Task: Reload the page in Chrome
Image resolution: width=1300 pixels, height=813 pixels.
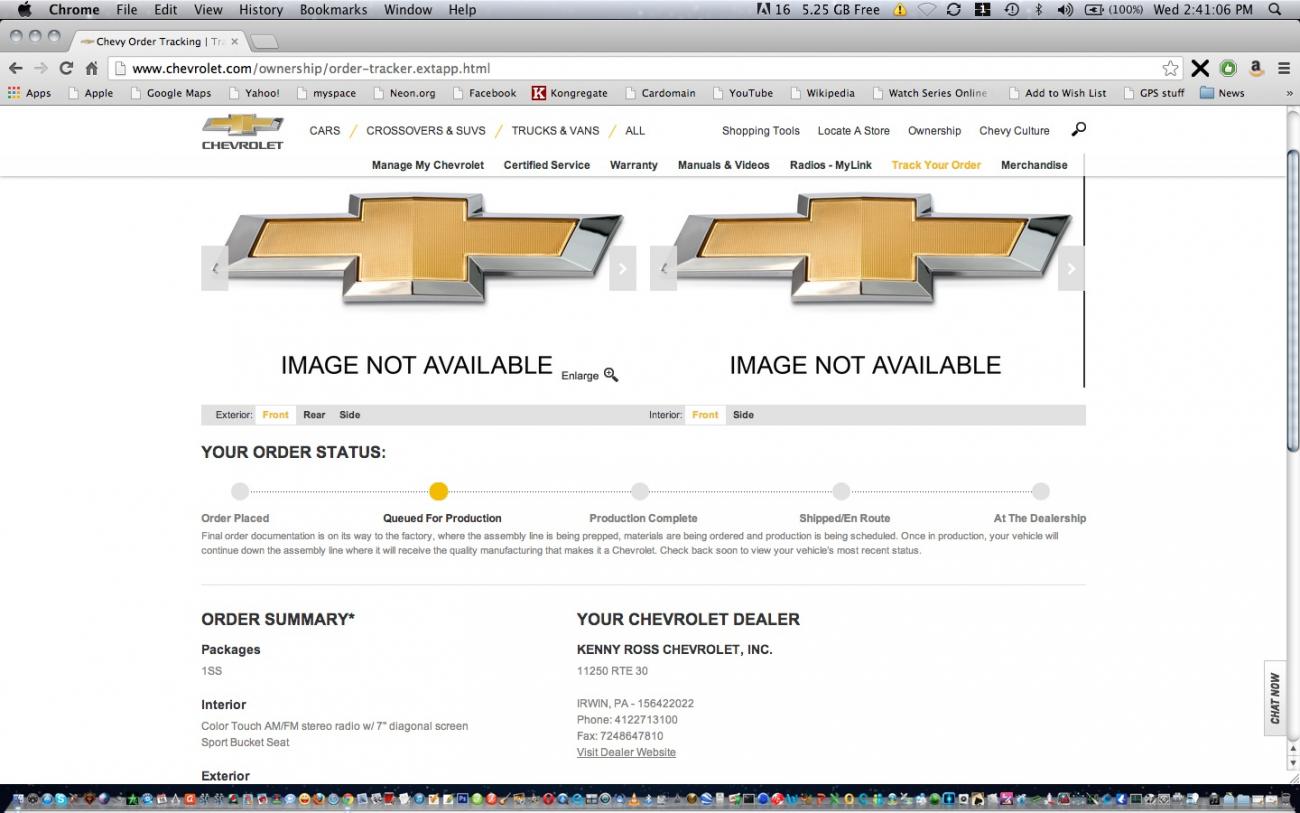Action: tap(66, 68)
